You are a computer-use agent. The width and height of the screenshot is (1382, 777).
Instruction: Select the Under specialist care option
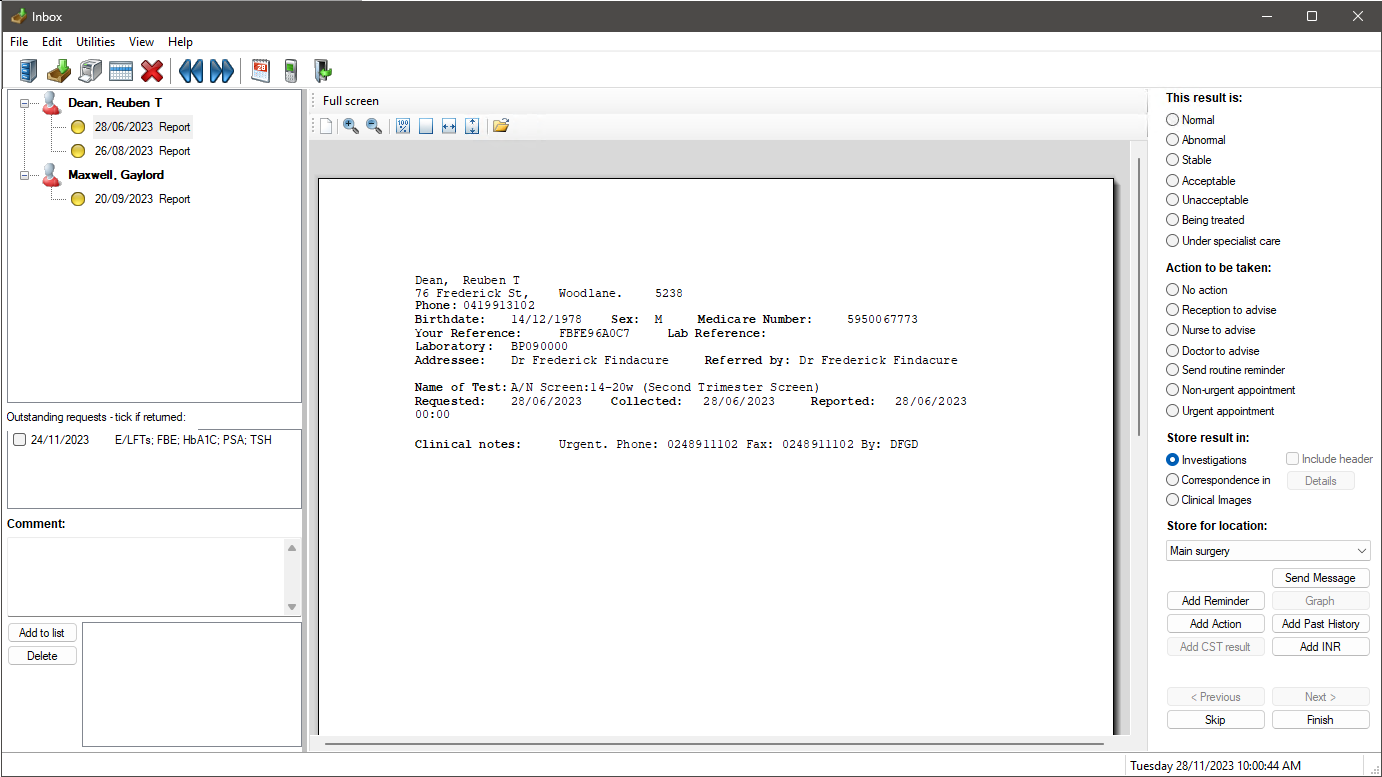point(1173,241)
